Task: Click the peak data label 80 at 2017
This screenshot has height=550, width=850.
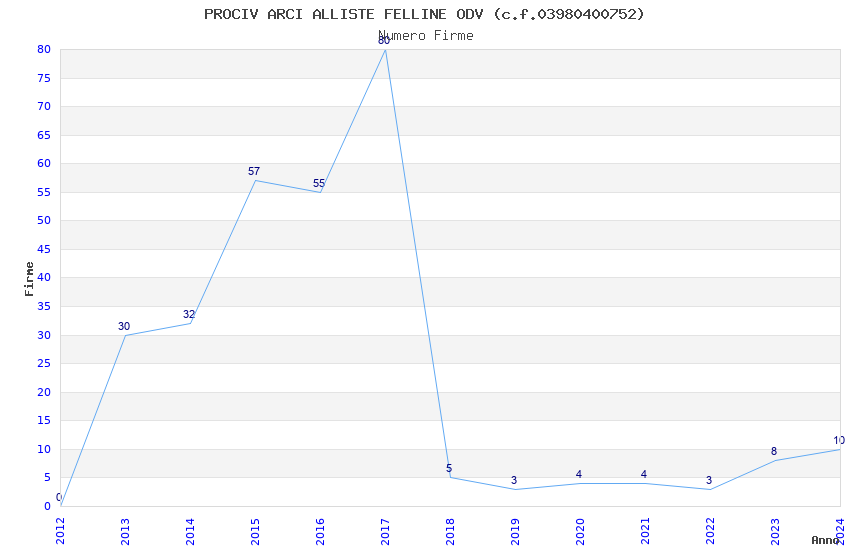Action: point(384,40)
